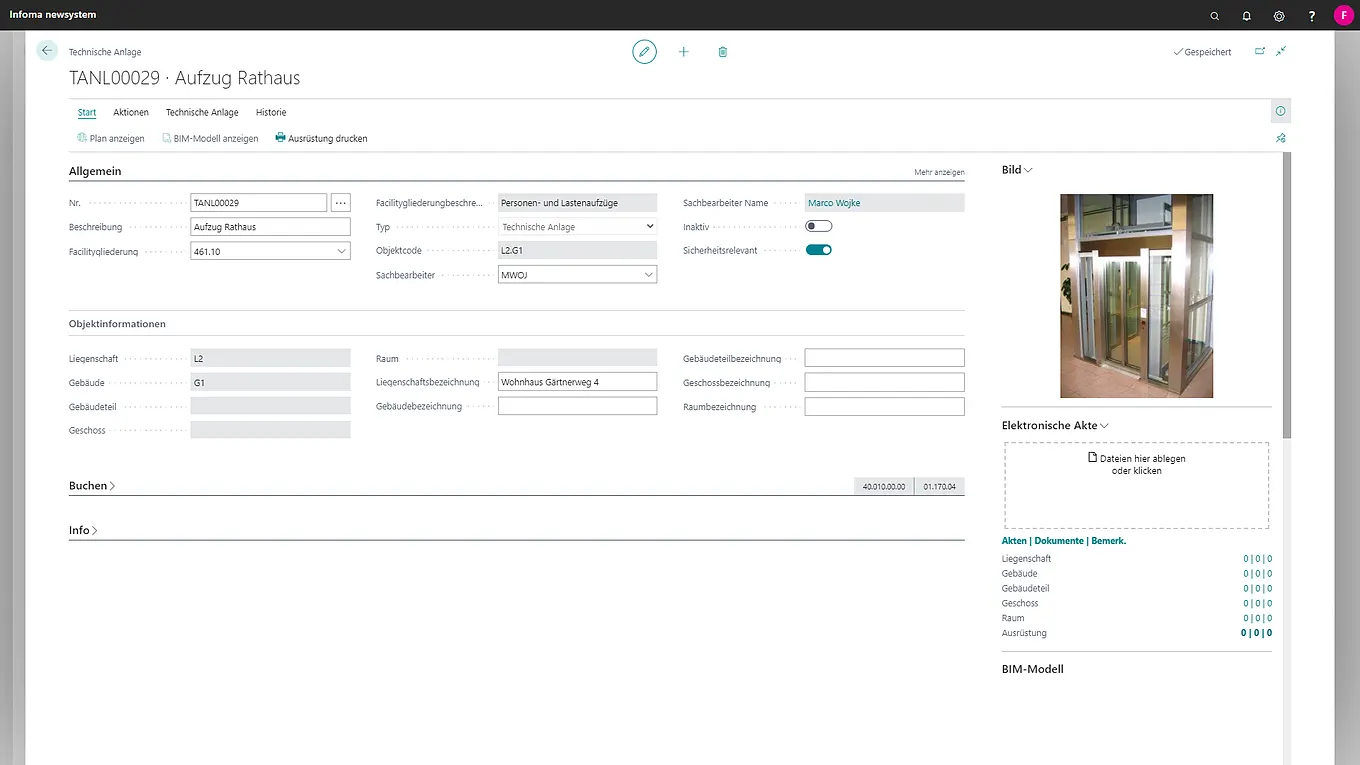Open search with the magnifier icon
The height and width of the screenshot is (765, 1360).
tap(1215, 16)
